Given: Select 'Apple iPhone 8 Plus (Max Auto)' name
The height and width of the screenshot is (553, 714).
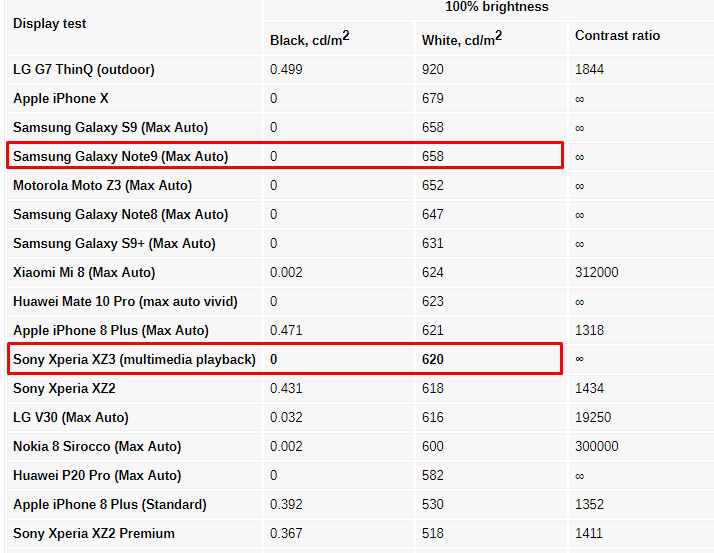Looking at the screenshot, I should pyautogui.click(x=111, y=331).
